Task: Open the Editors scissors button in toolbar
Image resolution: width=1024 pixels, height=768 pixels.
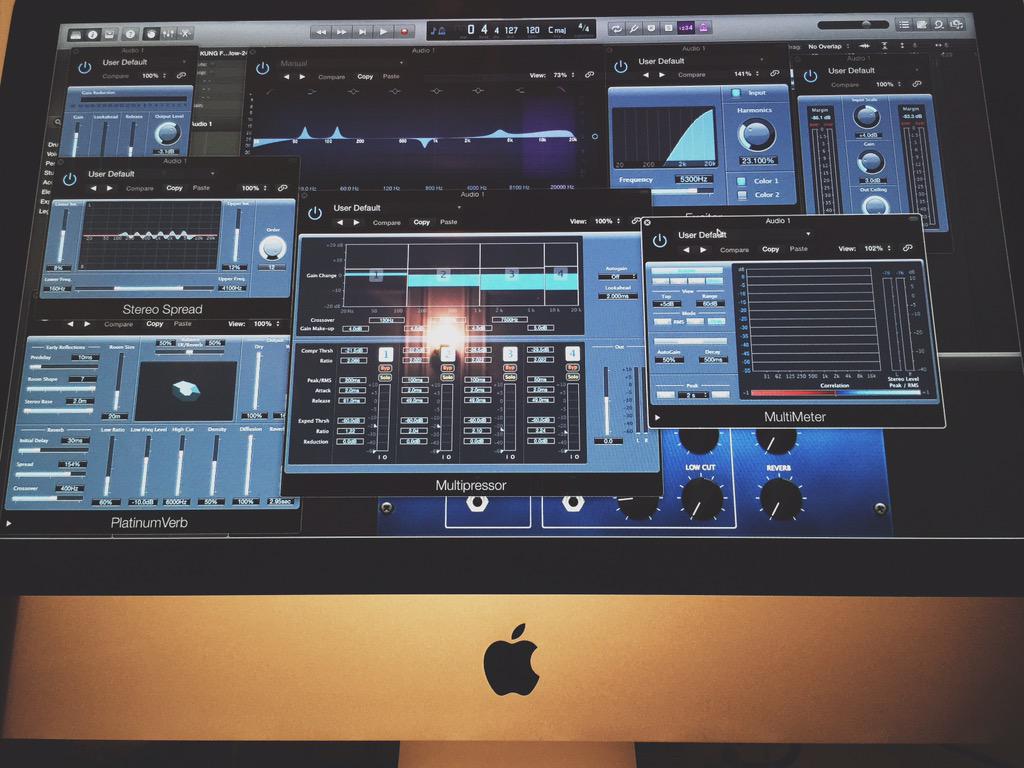Action: click(186, 33)
